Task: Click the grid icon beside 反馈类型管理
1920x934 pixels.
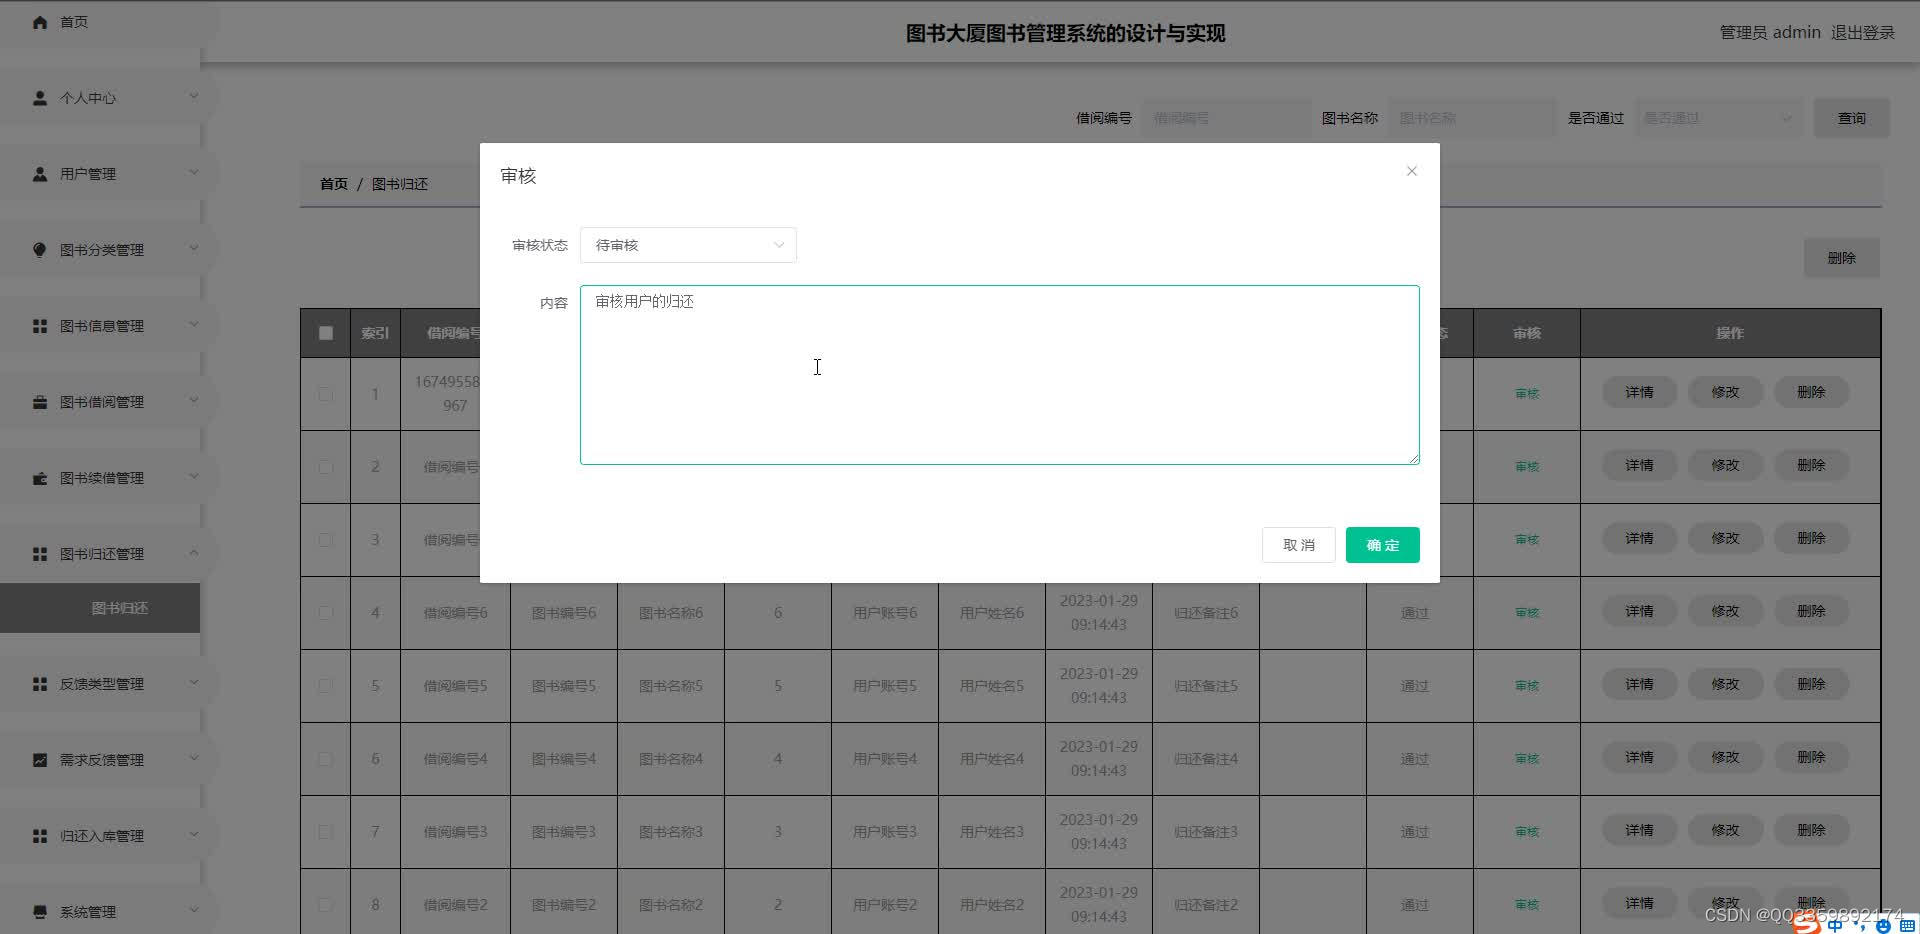Action: (40, 684)
